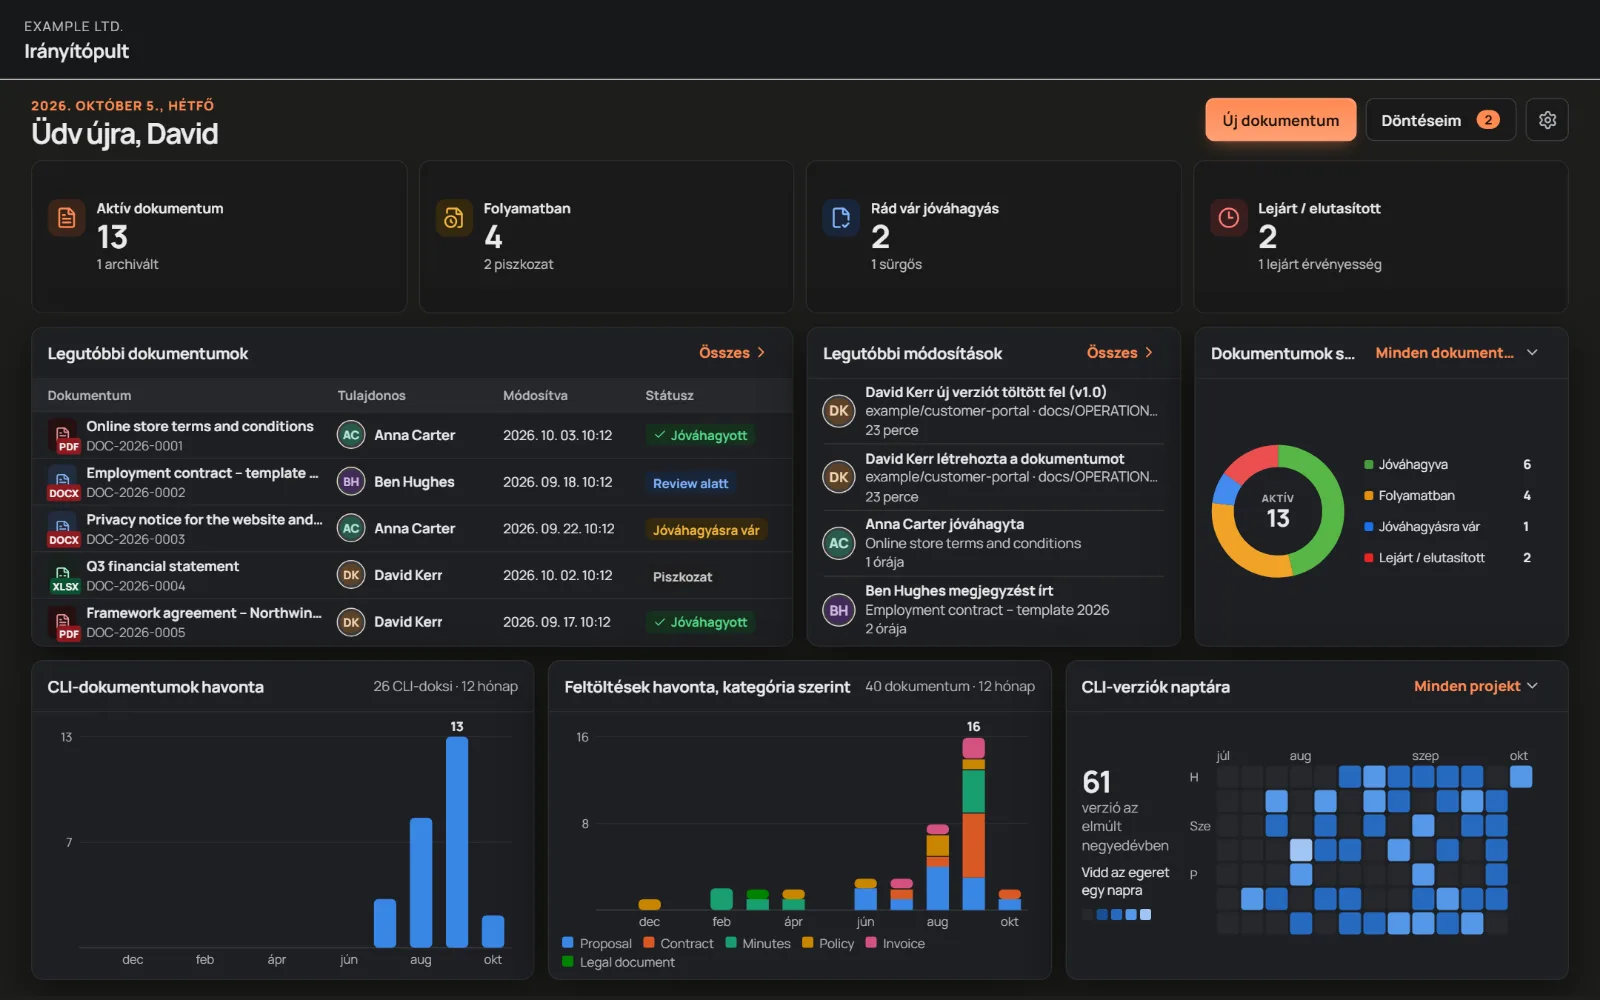Open Összes link for Legutóbbi módosítások
The width and height of the screenshot is (1600, 1000).
[x=1120, y=353]
